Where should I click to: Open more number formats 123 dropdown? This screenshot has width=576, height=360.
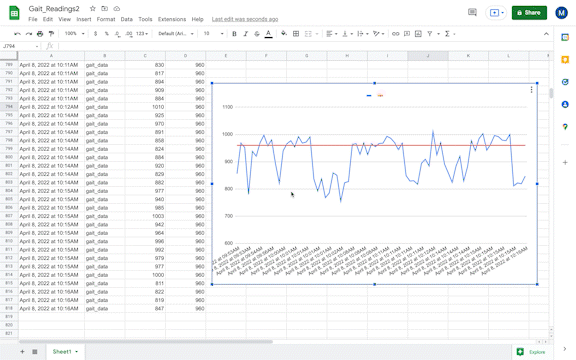(142, 34)
